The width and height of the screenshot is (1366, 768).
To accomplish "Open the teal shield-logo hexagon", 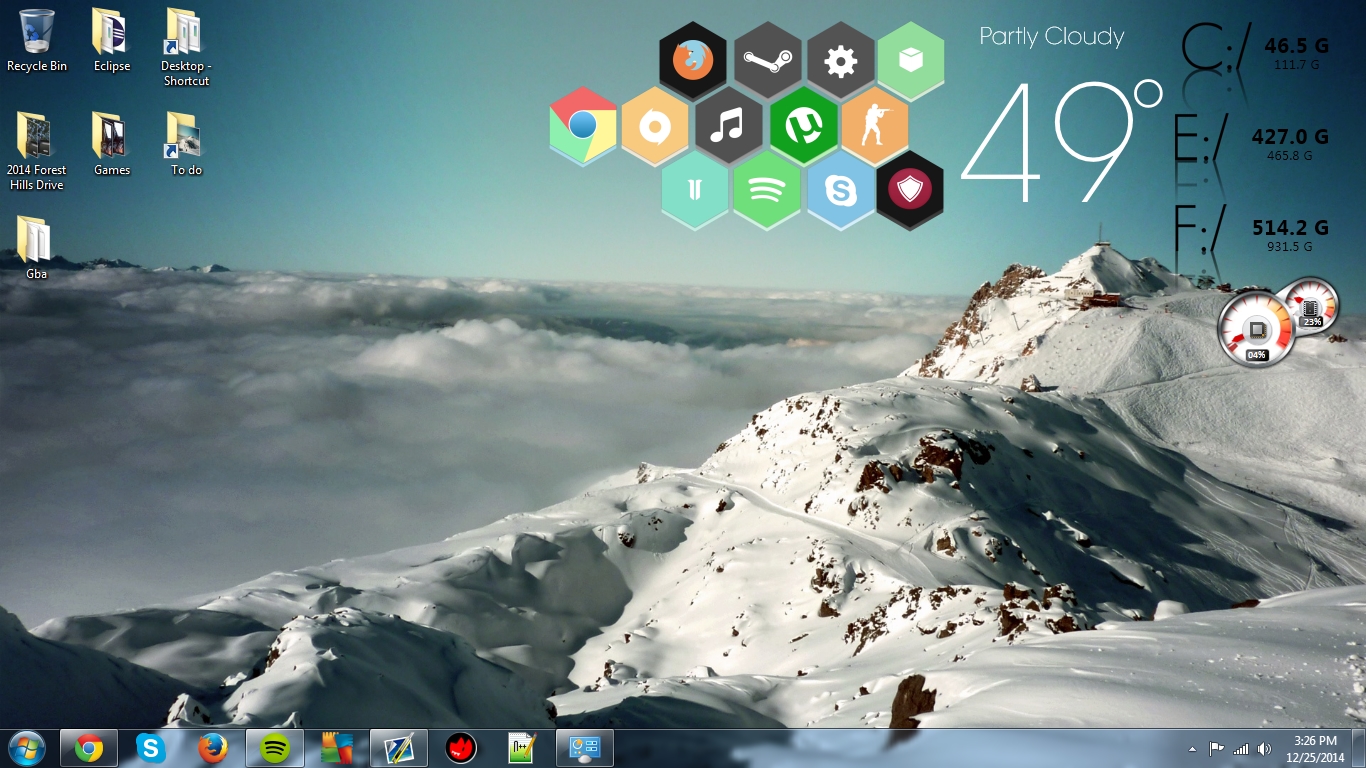I will [694, 191].
